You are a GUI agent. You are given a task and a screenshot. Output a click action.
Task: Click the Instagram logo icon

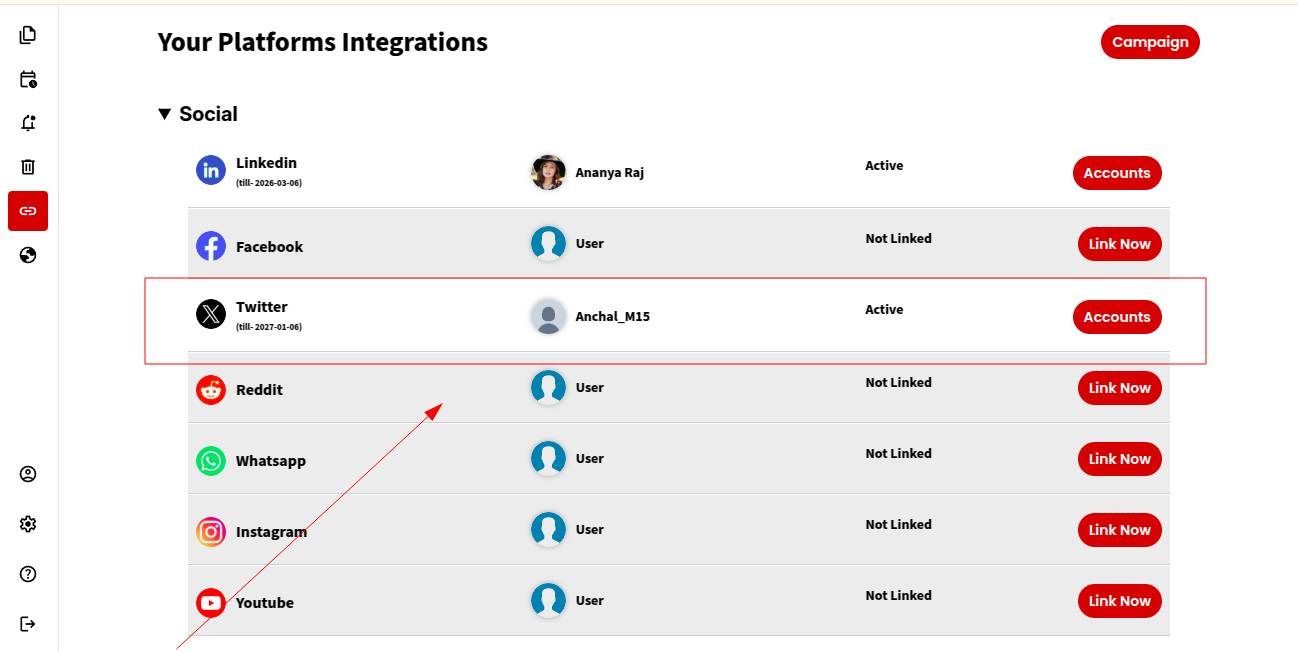pos(211,531)
